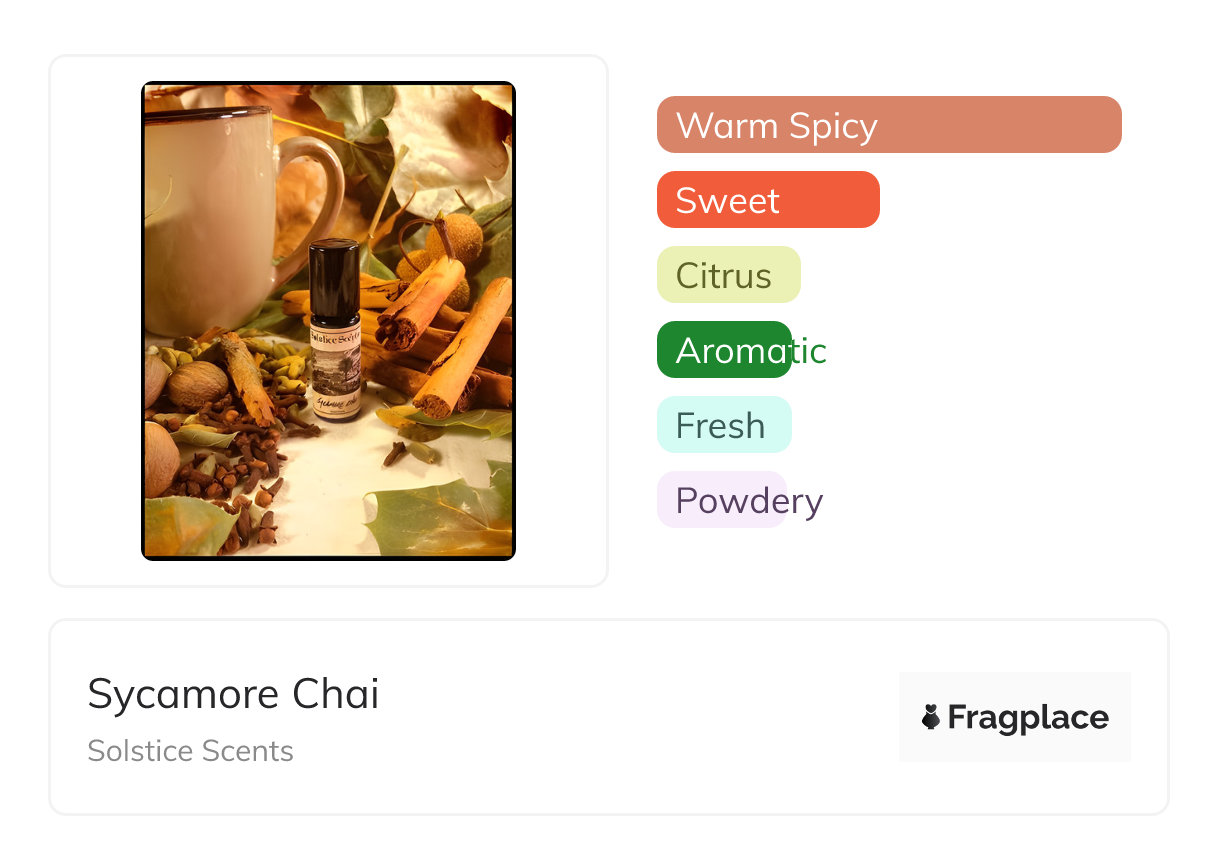The height and width of the screenshot is (864, 1218).
Task: Click the Fresh accord bar
Action: tap(723, 425)
